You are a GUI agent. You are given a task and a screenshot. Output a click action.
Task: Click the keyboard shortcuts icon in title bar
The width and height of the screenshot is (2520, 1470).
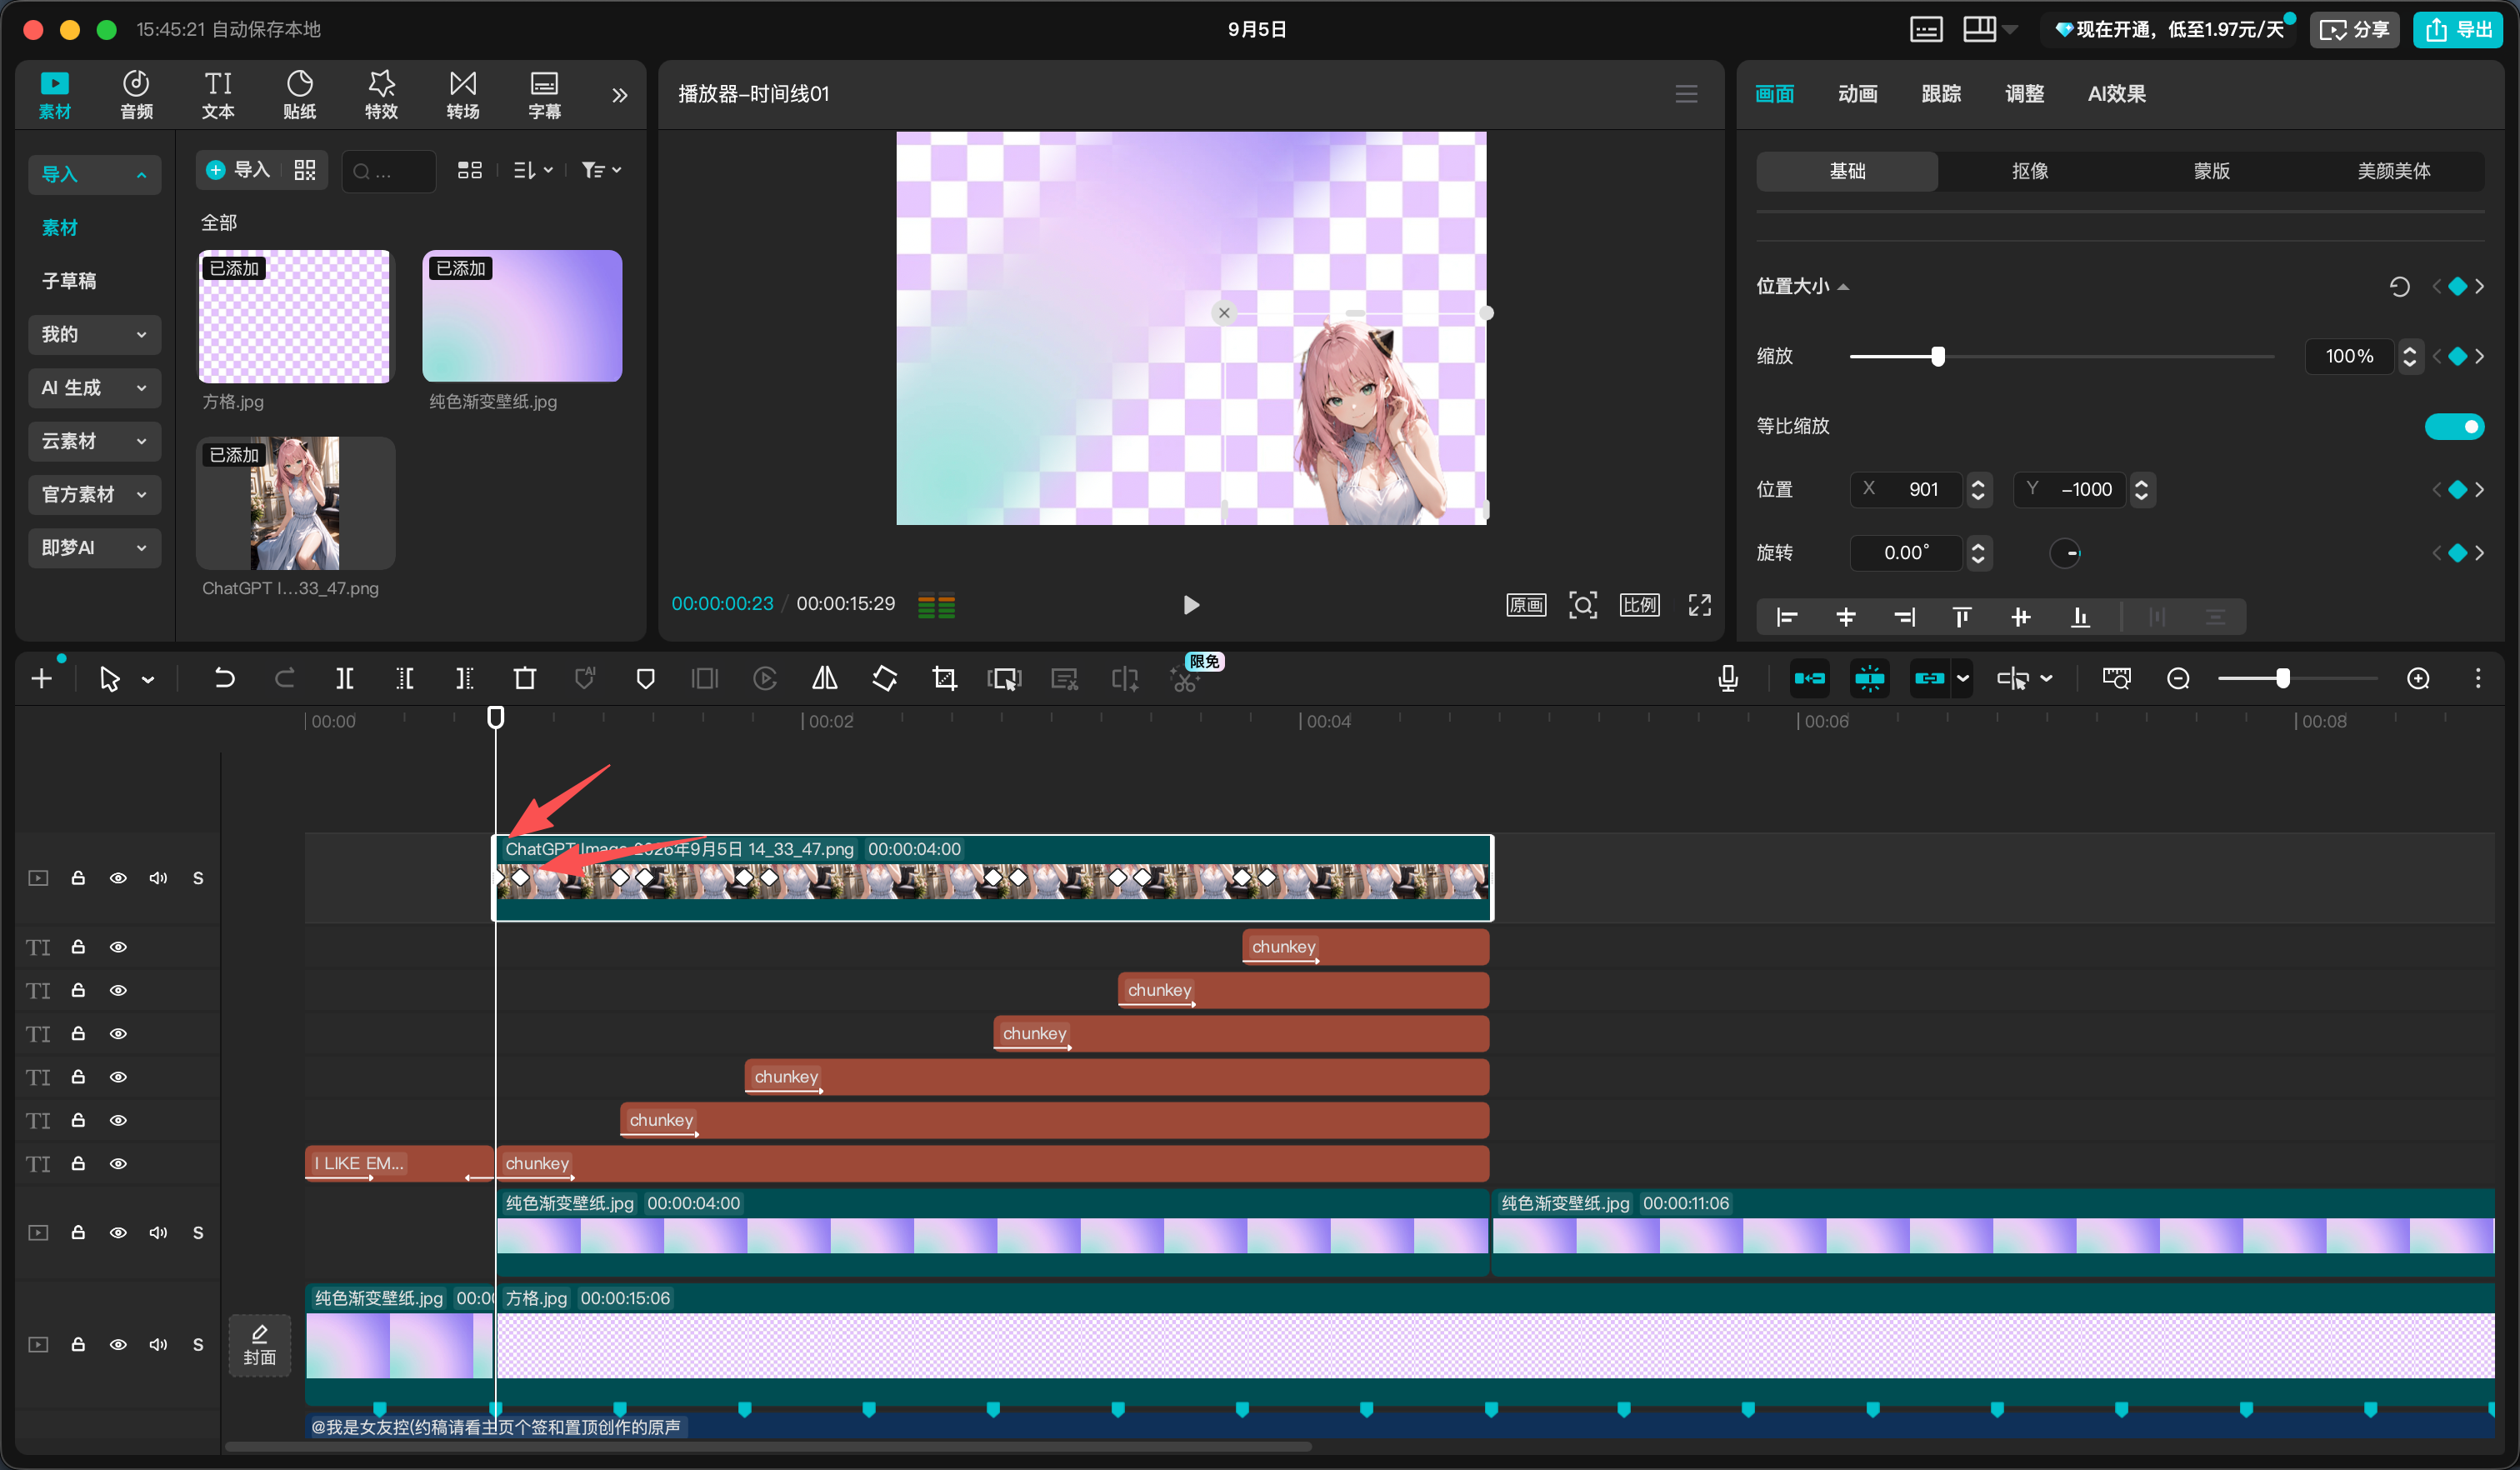point(1926,29)
